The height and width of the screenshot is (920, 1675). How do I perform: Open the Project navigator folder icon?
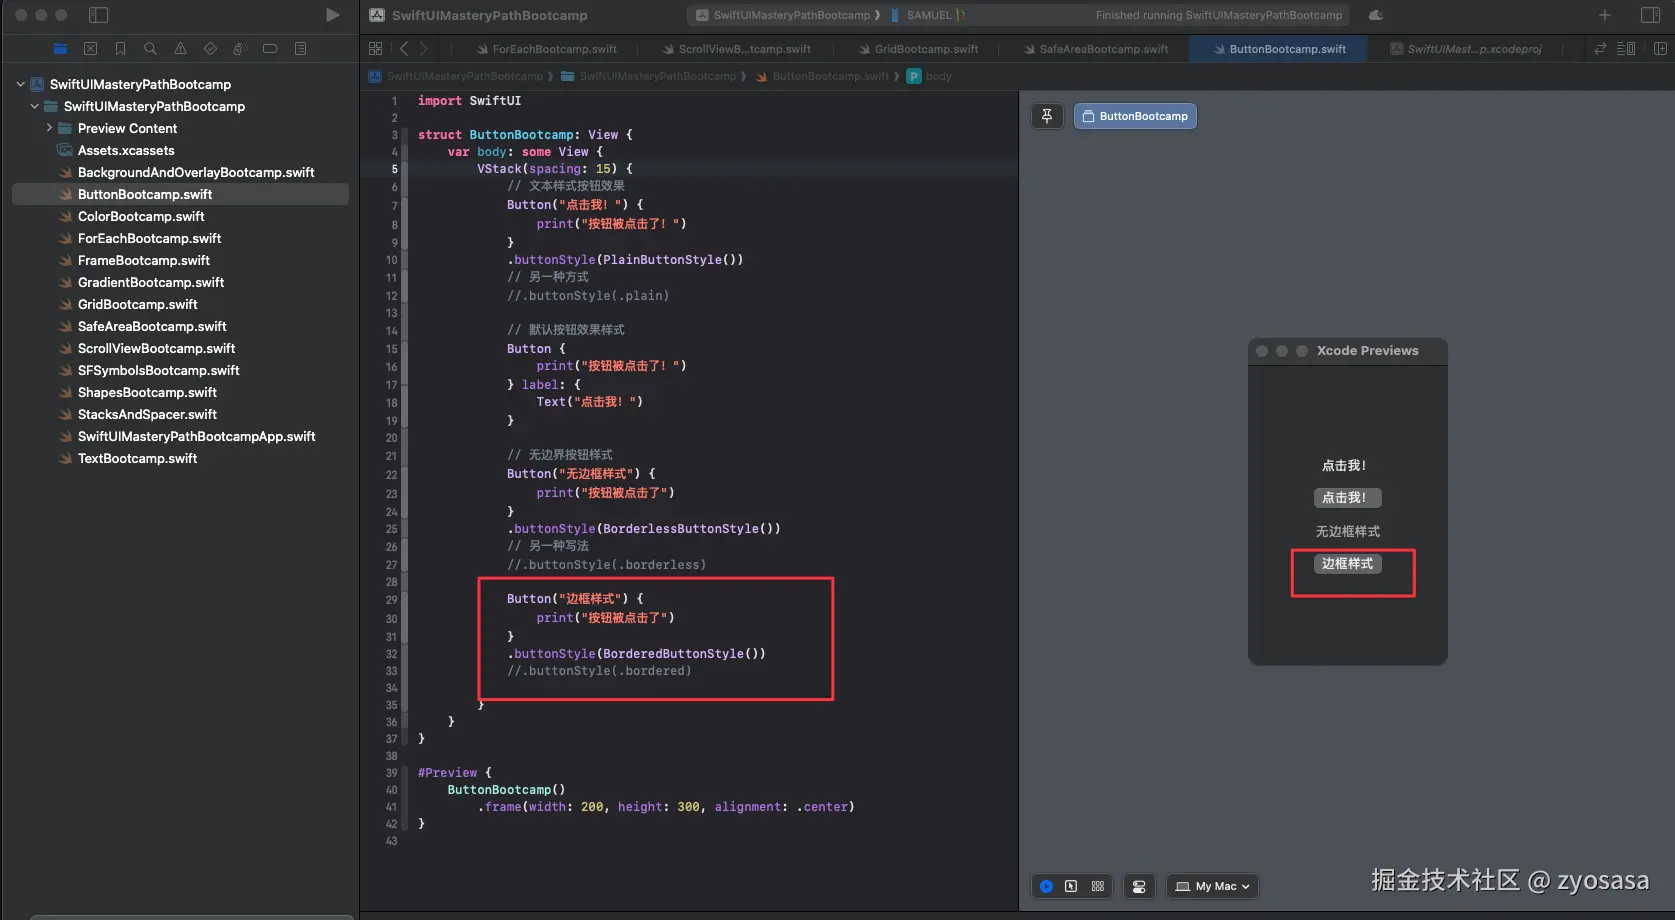60,48
